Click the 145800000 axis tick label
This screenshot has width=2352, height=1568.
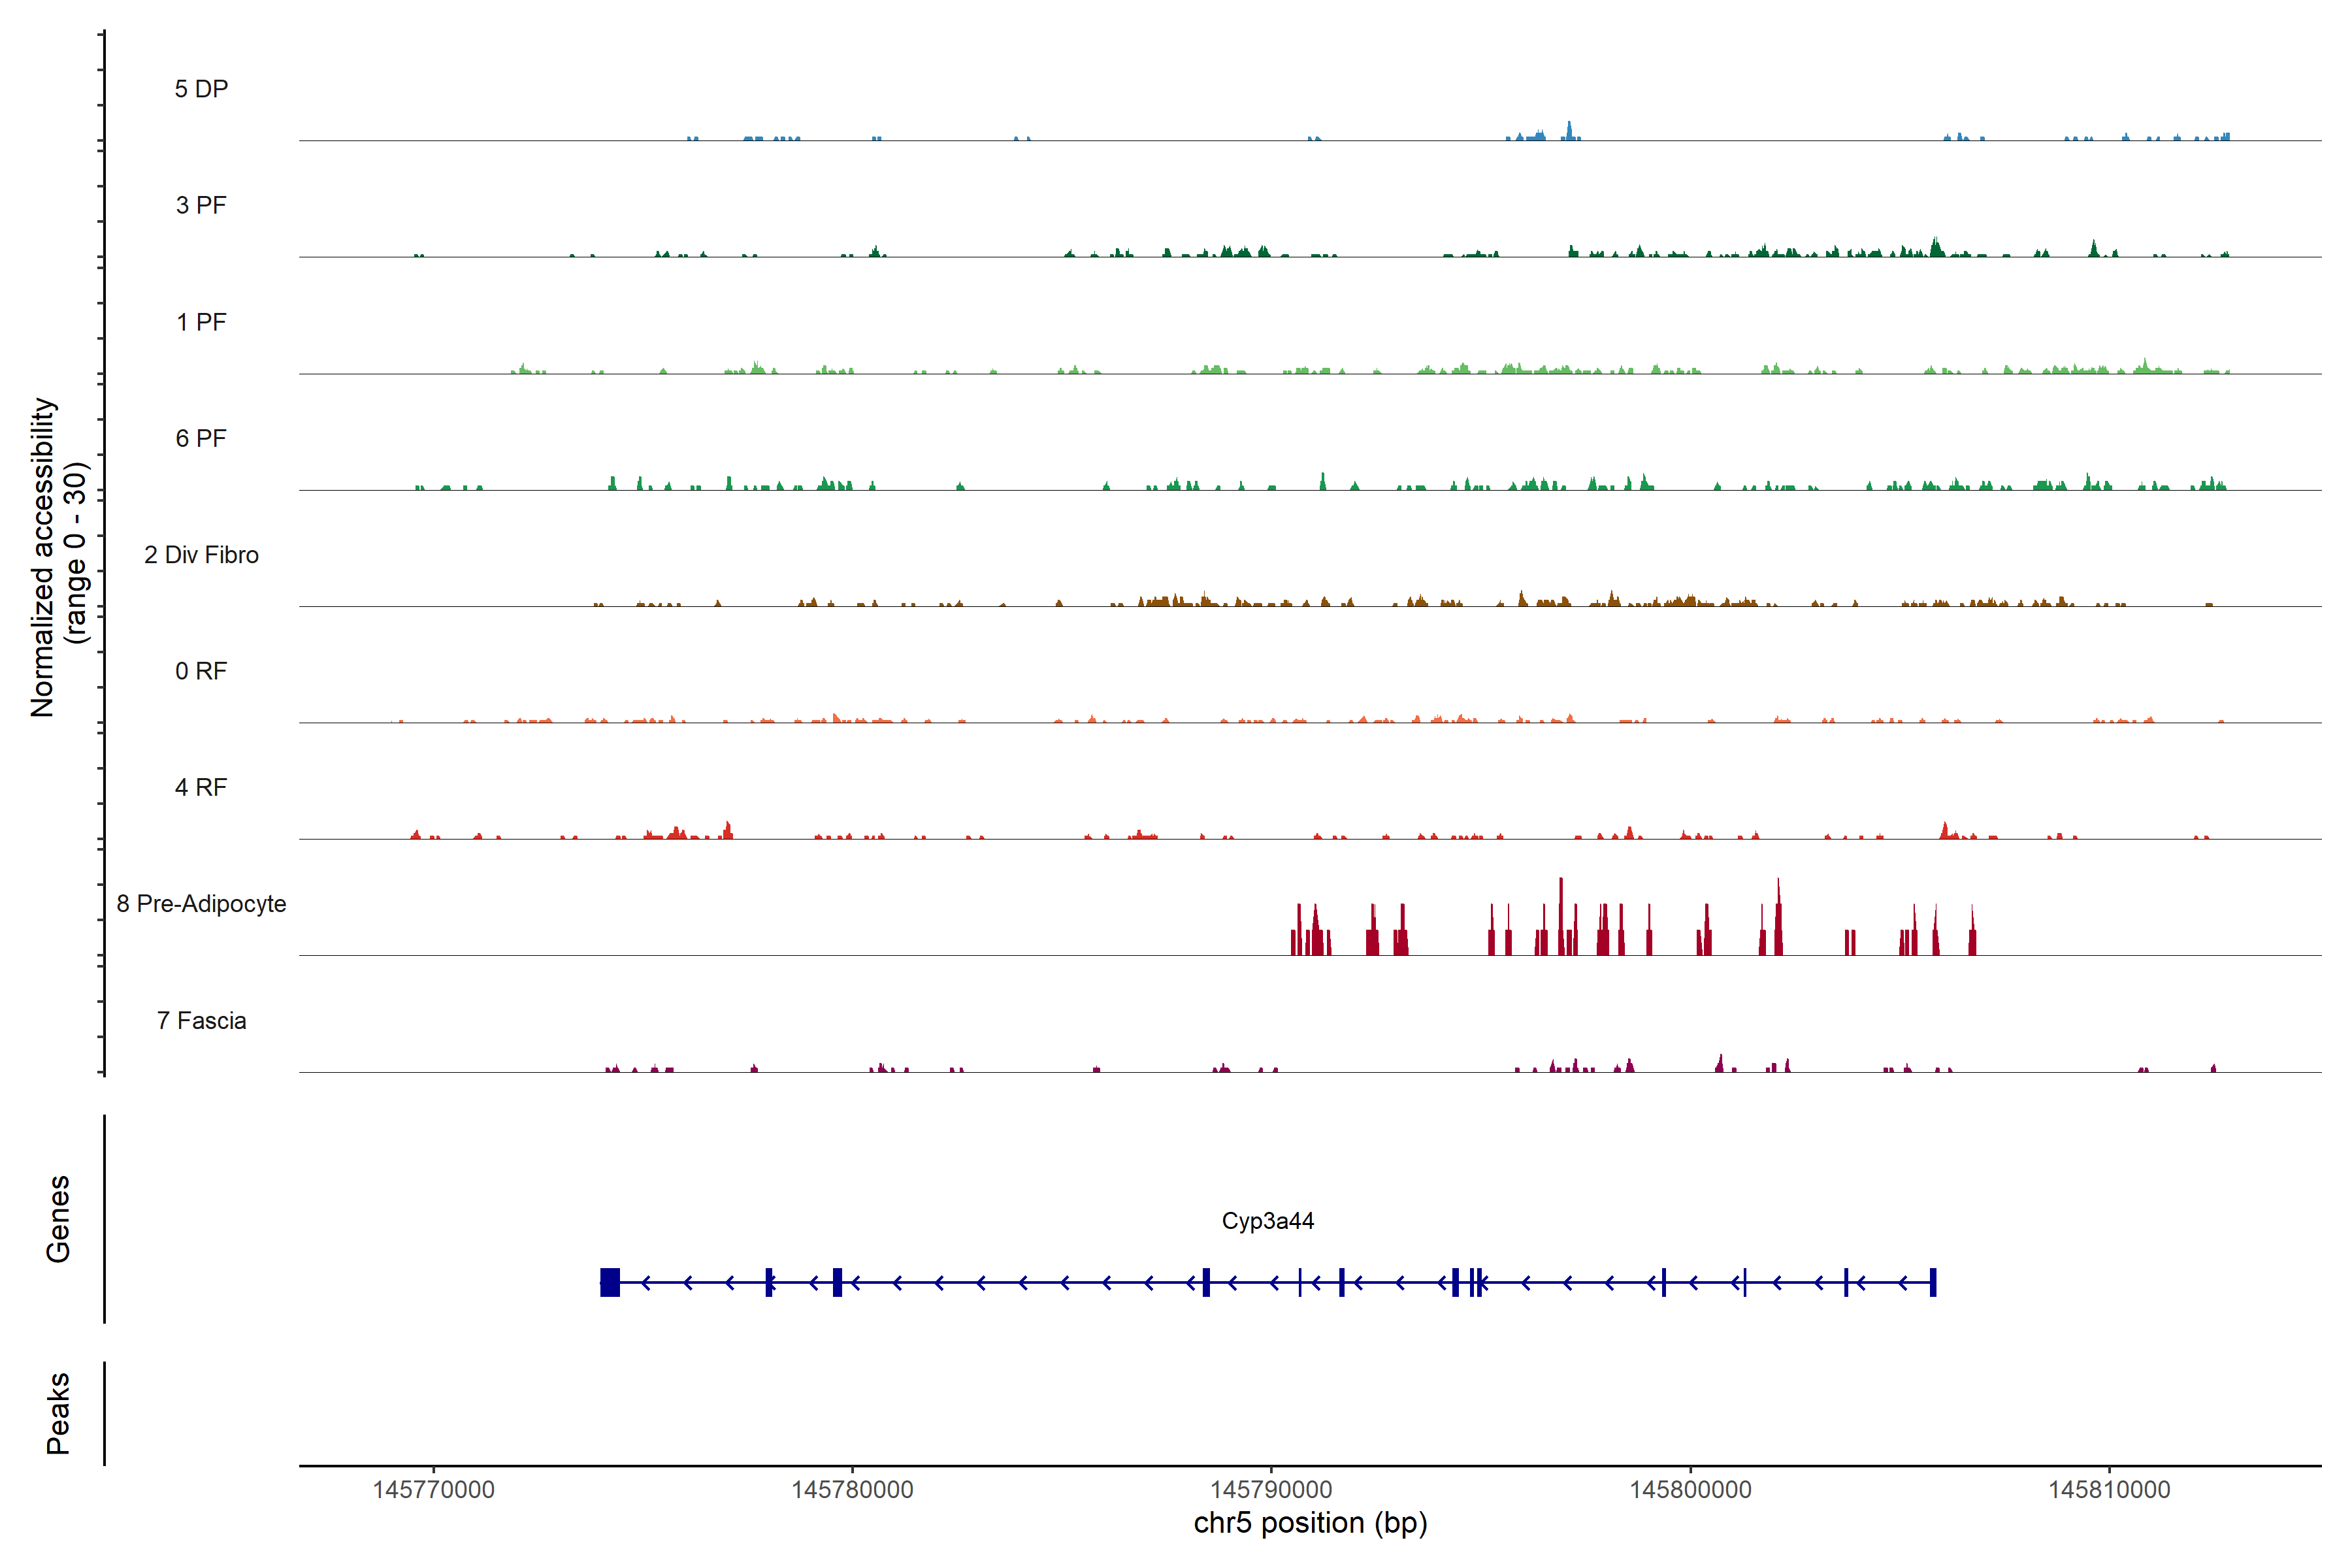click(1690, 1489)
